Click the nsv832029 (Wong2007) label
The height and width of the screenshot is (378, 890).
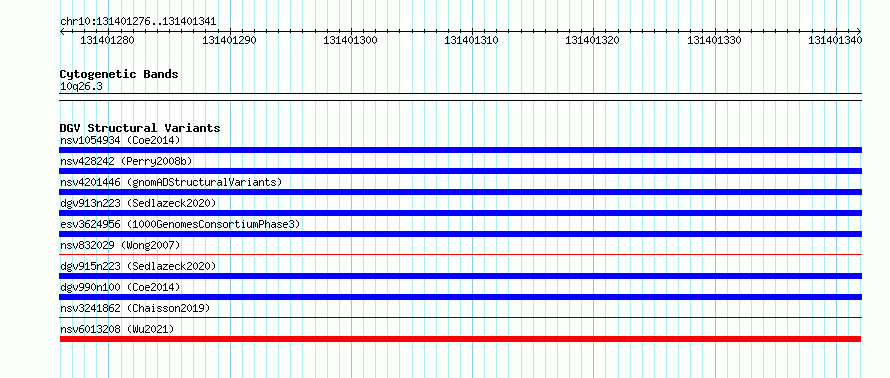pyautogui.click(x=120, y=245)
